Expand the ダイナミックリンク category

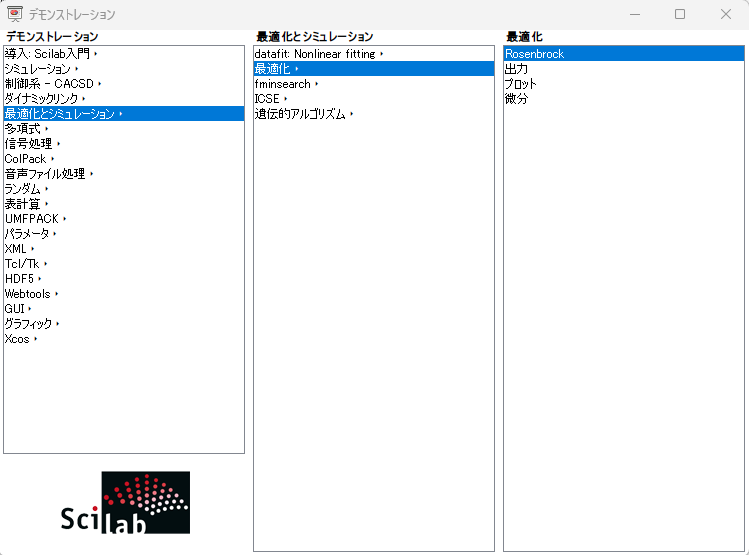[x=42, y=99]
